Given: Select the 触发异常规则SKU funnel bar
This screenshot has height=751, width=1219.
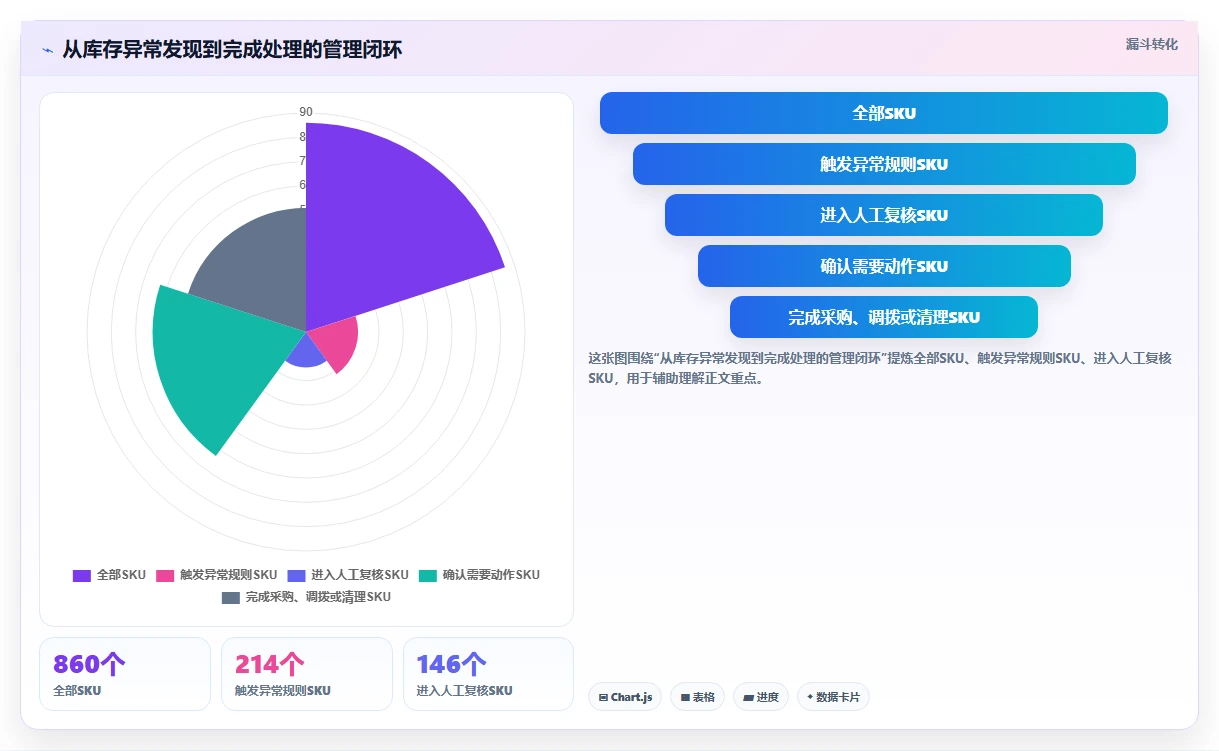Looking at the screenshot, I should click(884, 164).
